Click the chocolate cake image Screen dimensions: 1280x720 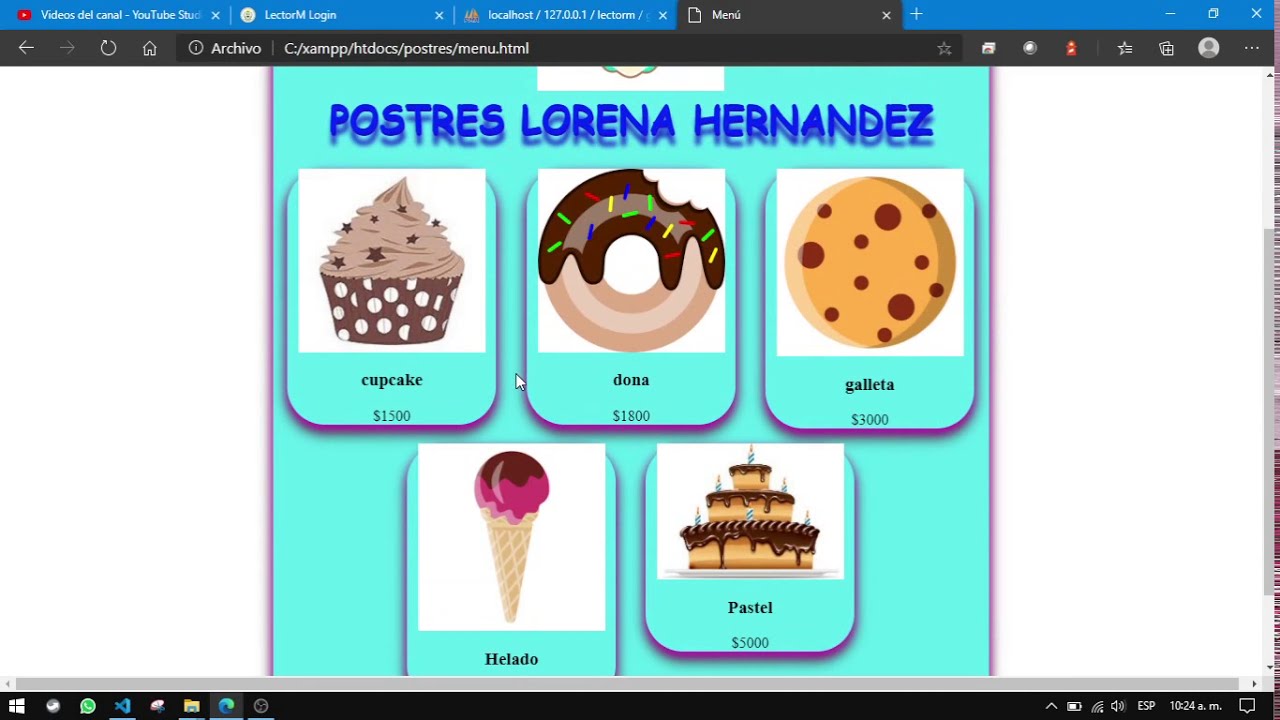[x=750, y=511]
